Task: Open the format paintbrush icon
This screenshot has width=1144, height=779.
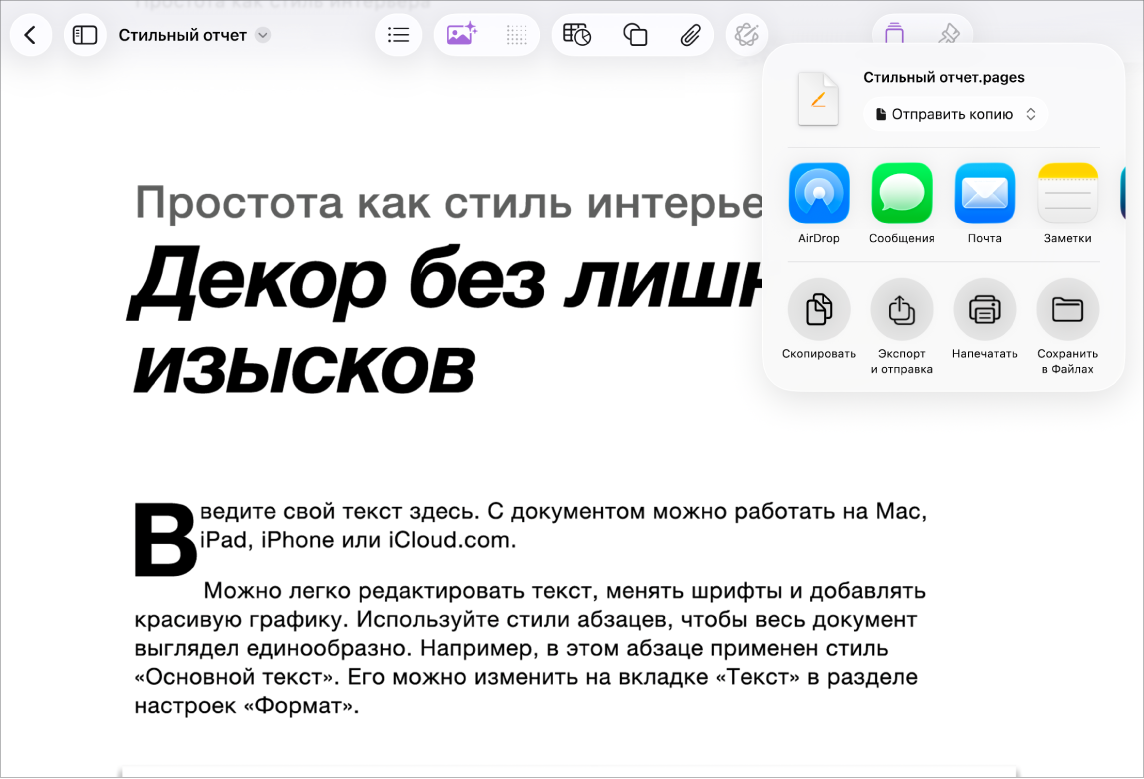Action: pyautogui.click(x=948, y=32)
